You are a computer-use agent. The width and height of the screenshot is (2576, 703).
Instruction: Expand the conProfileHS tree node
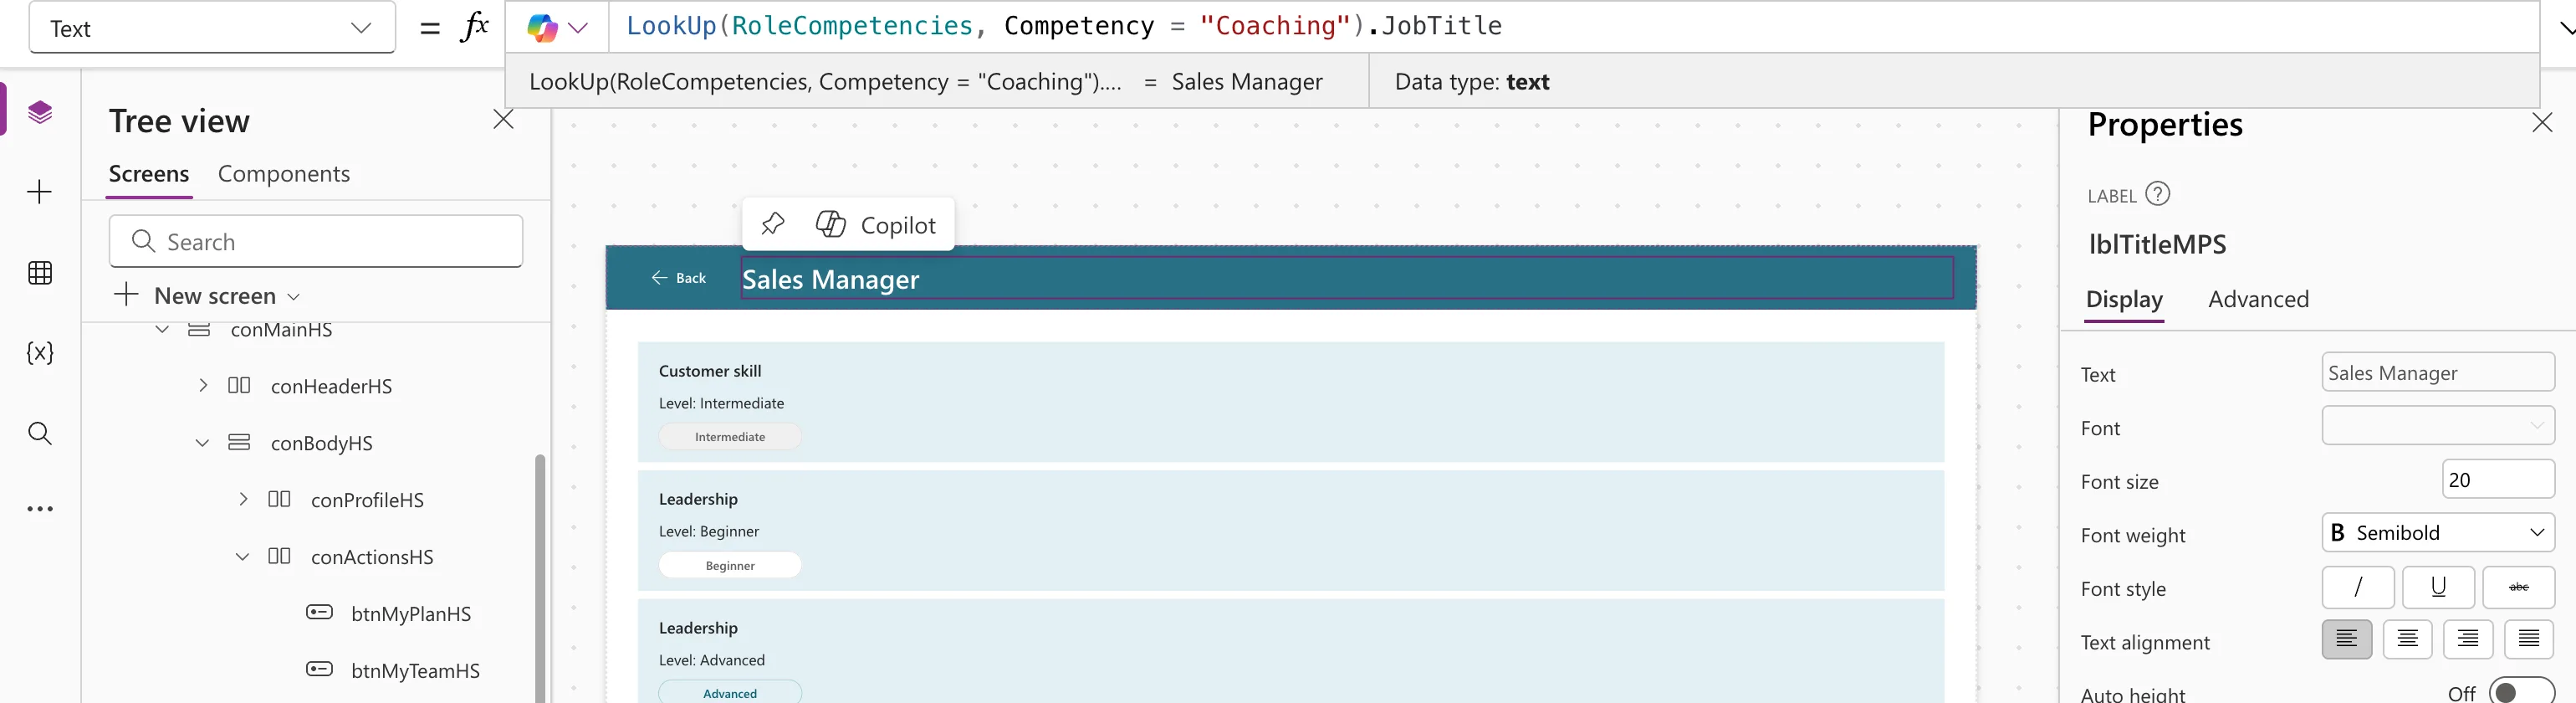click(243, 499)
